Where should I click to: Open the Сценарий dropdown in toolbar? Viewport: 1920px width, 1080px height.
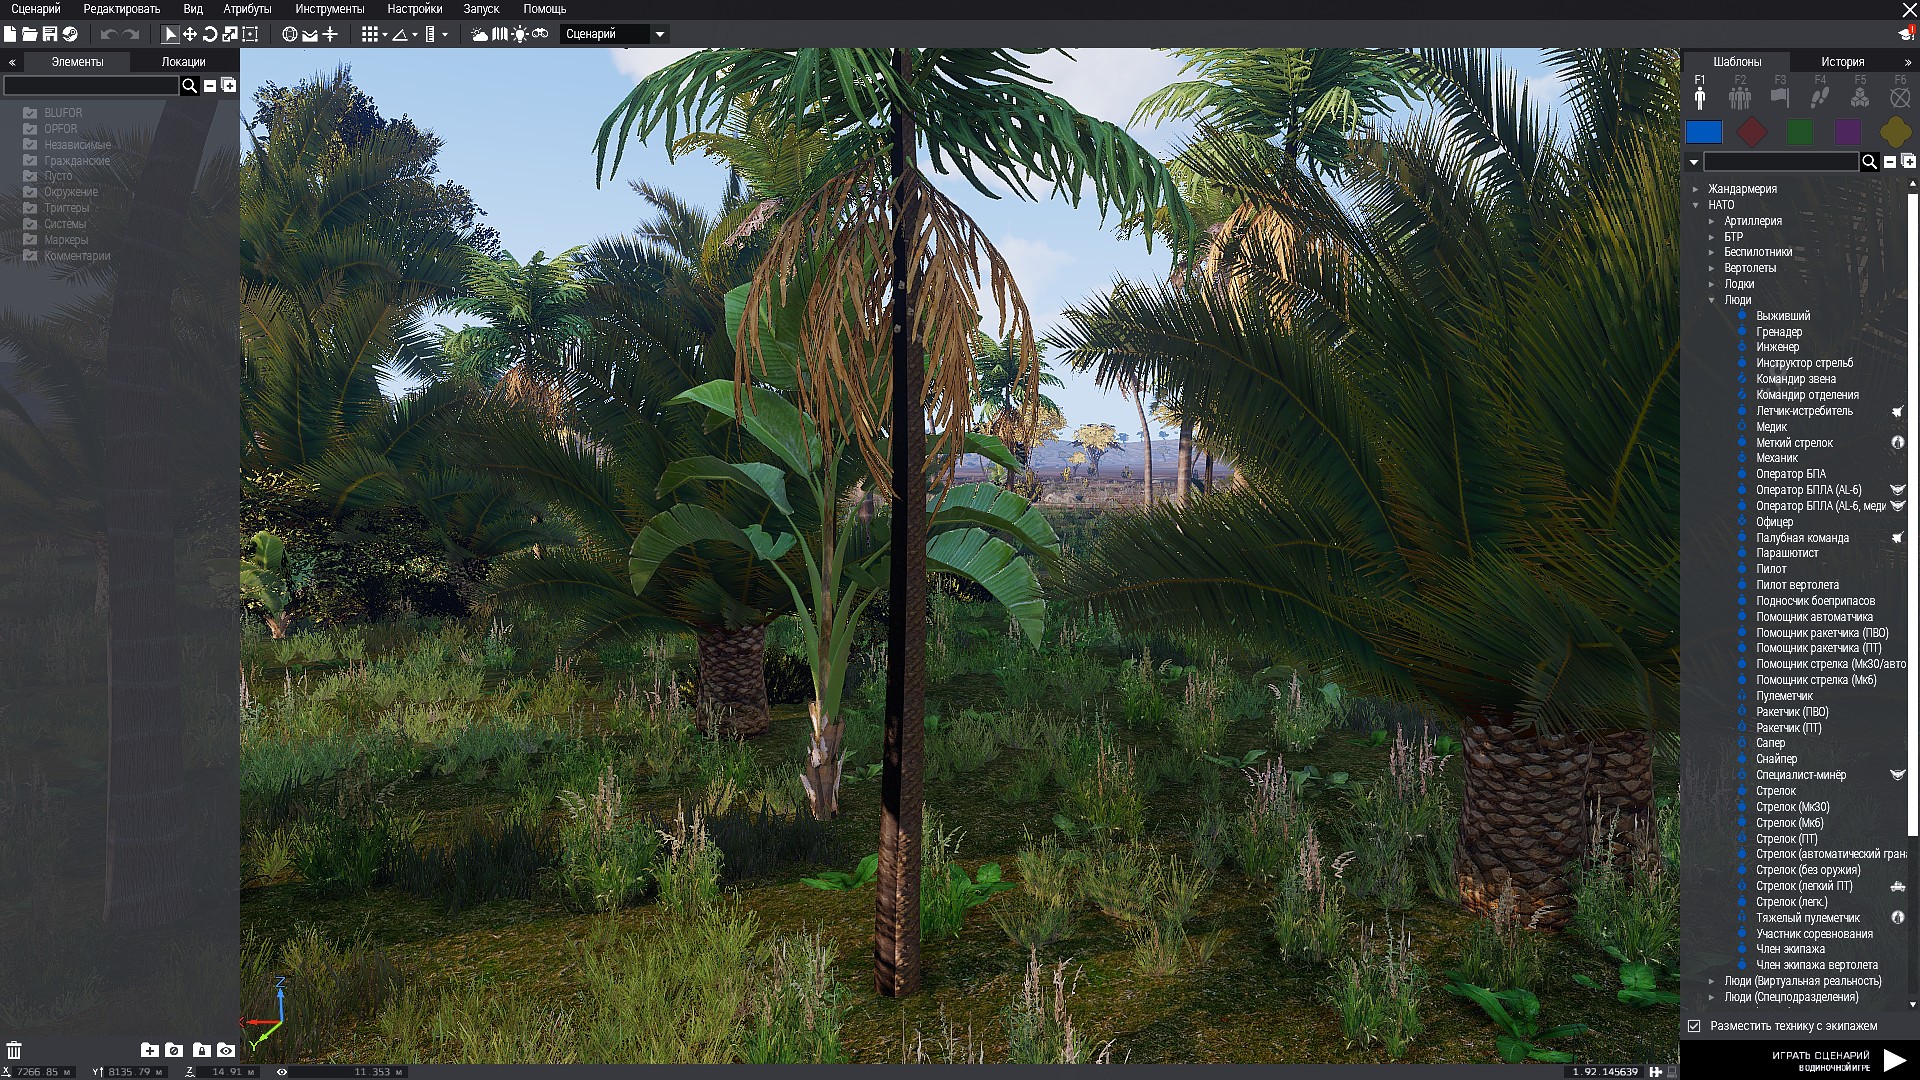tap(659, 34)
